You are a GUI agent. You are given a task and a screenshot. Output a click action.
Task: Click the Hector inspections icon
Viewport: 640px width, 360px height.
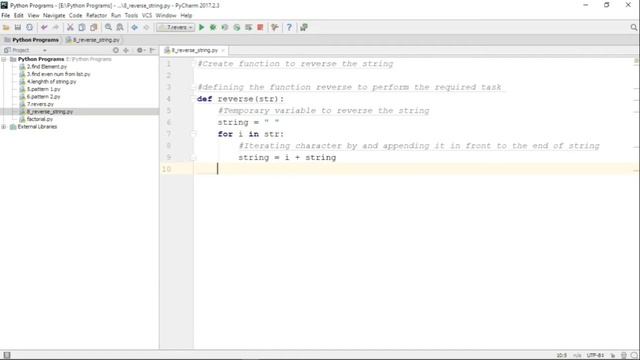pyautogui.click(x=624, y=356)
